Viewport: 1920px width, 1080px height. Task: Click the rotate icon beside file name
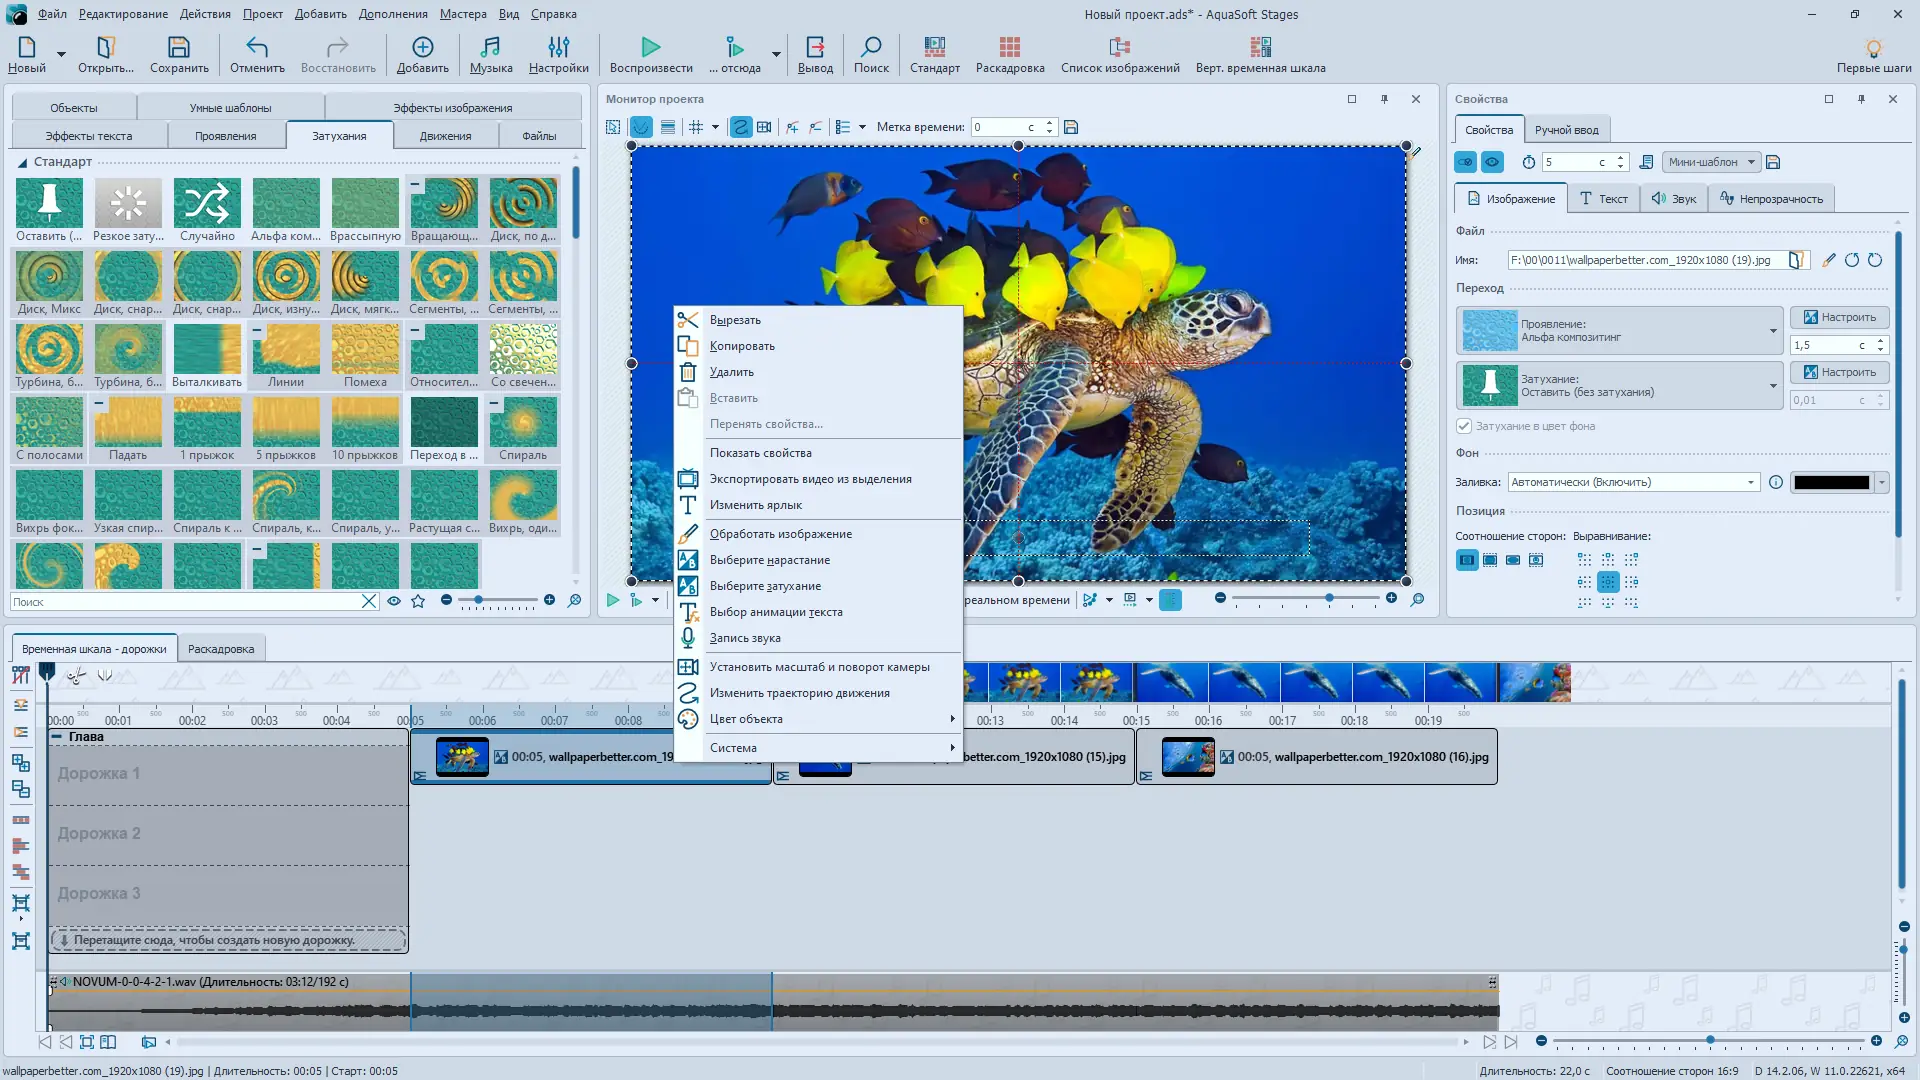1852,260
